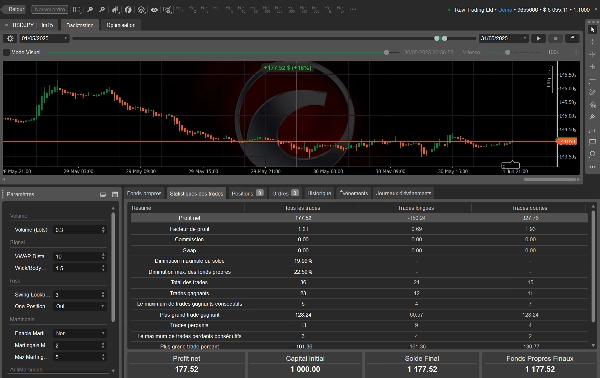
Task: Select the horizontal line drawing tool
Action: pos(592,80)
